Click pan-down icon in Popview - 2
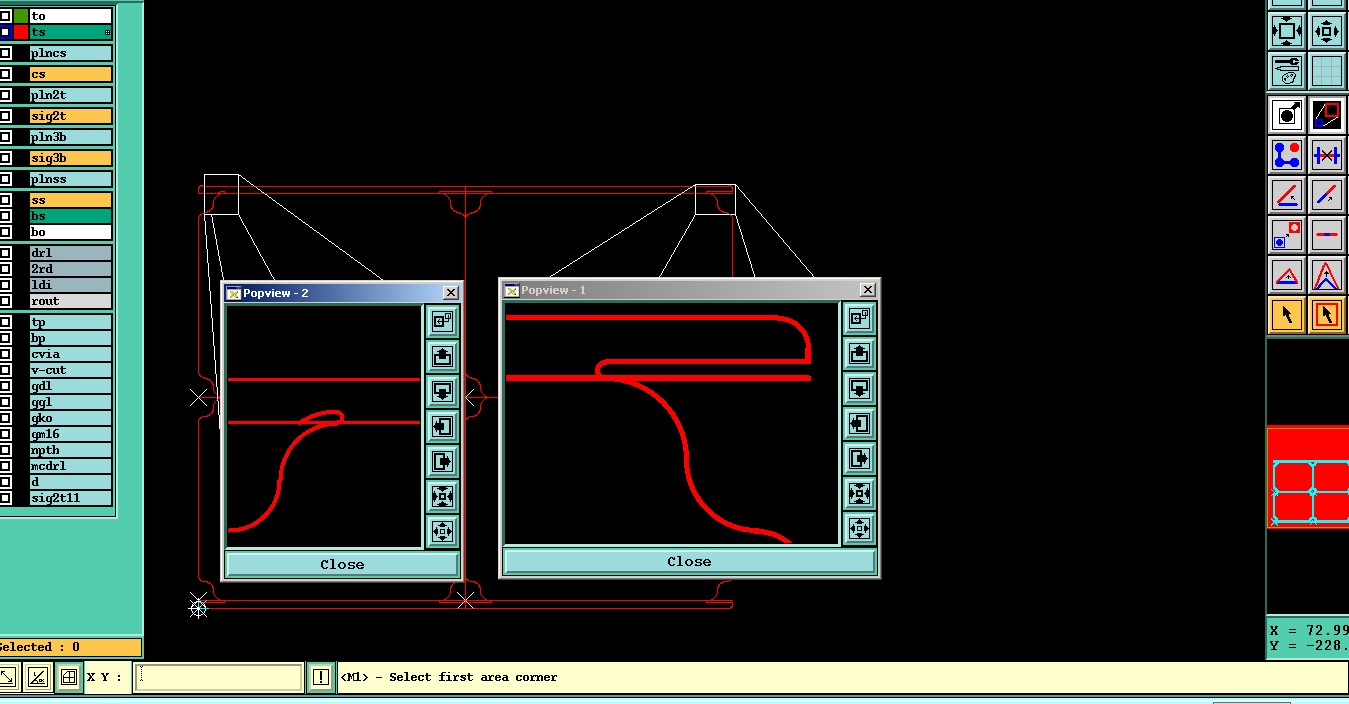The width and height of the screenshot is (1349, 704). coord(442,391)
